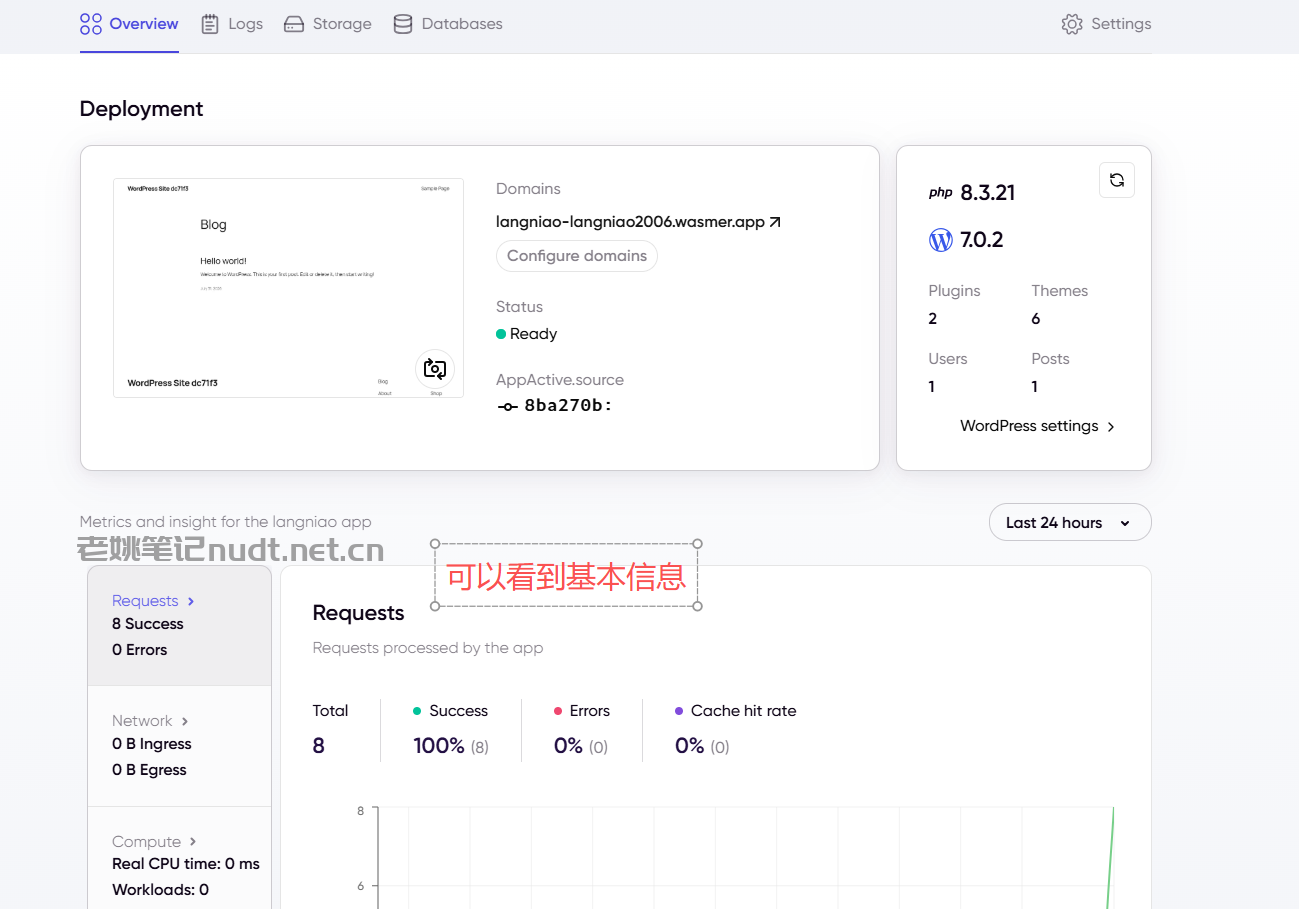Click the WordPress logo next to 7.0.2
Screen dimensions: 1299x909
(x=941, y=240)
